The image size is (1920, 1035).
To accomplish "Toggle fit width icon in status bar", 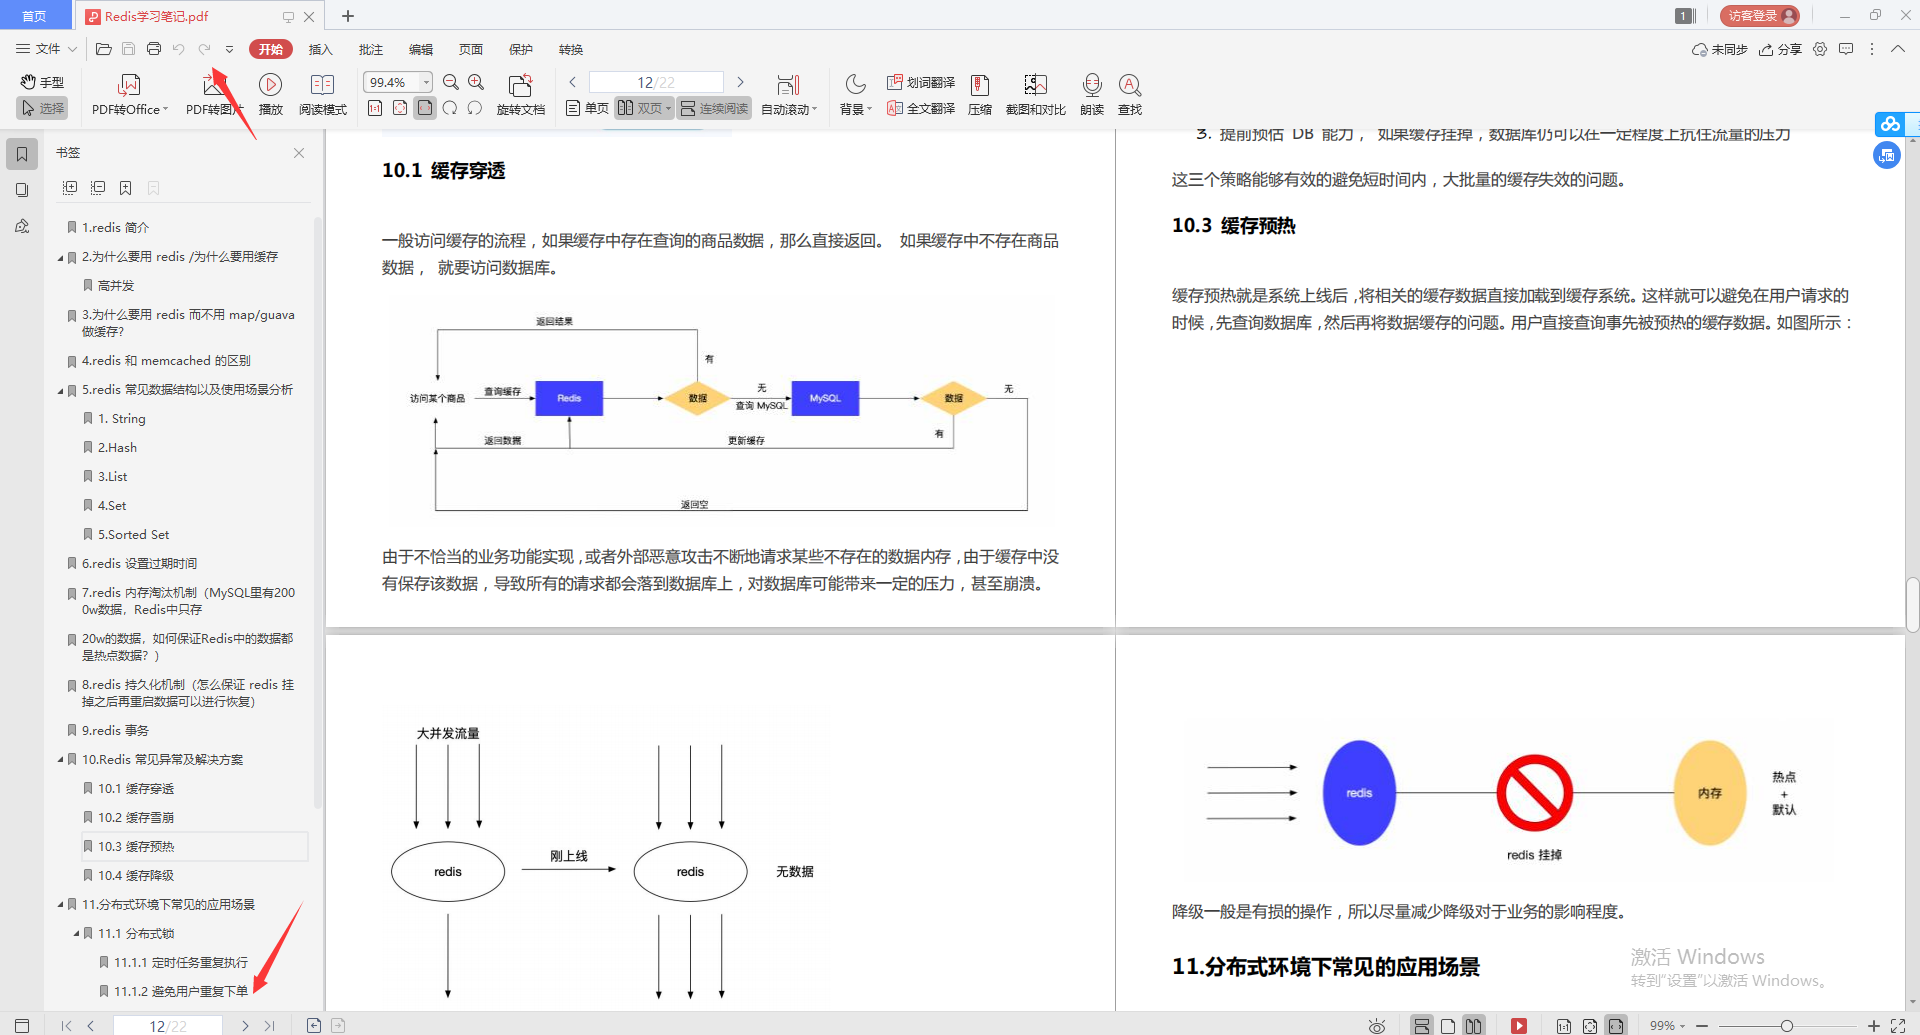I will 1615,1026.
